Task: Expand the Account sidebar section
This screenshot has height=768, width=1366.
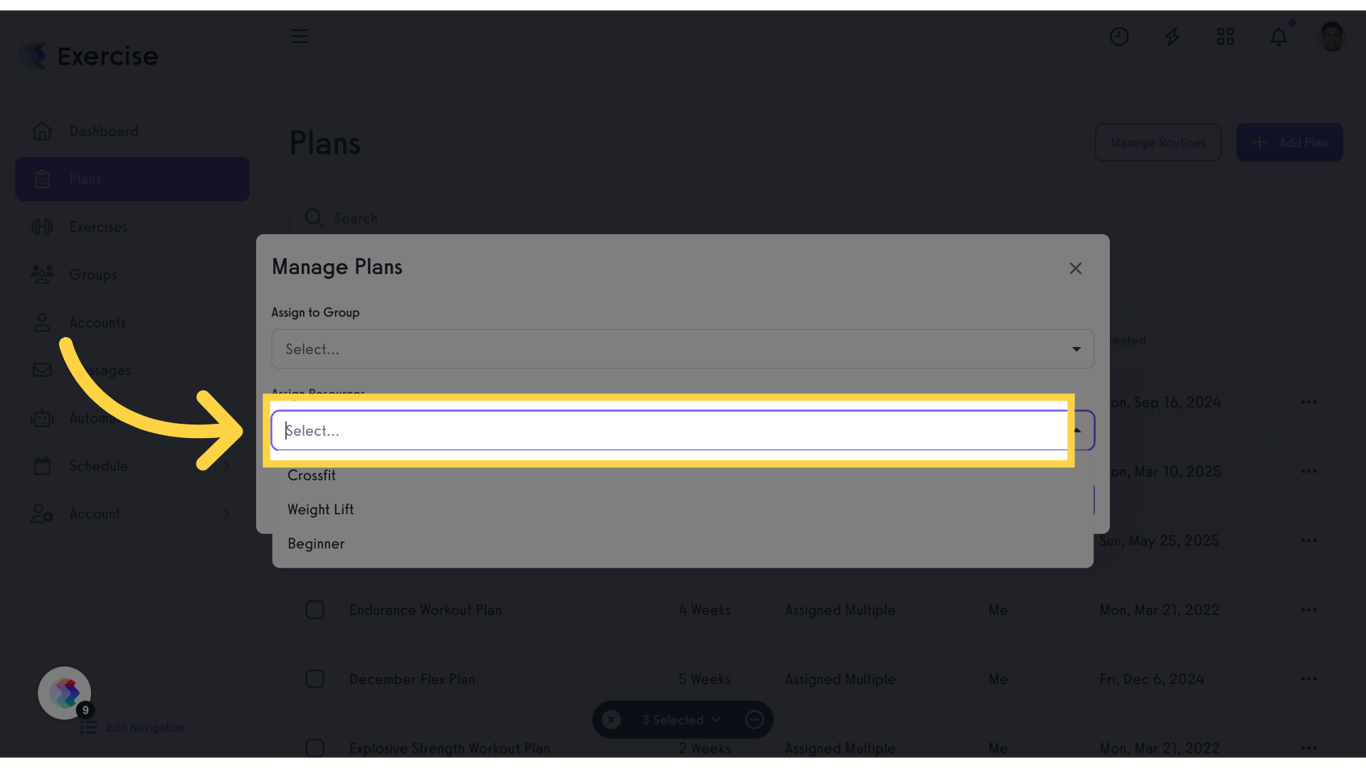Action: 94,513
